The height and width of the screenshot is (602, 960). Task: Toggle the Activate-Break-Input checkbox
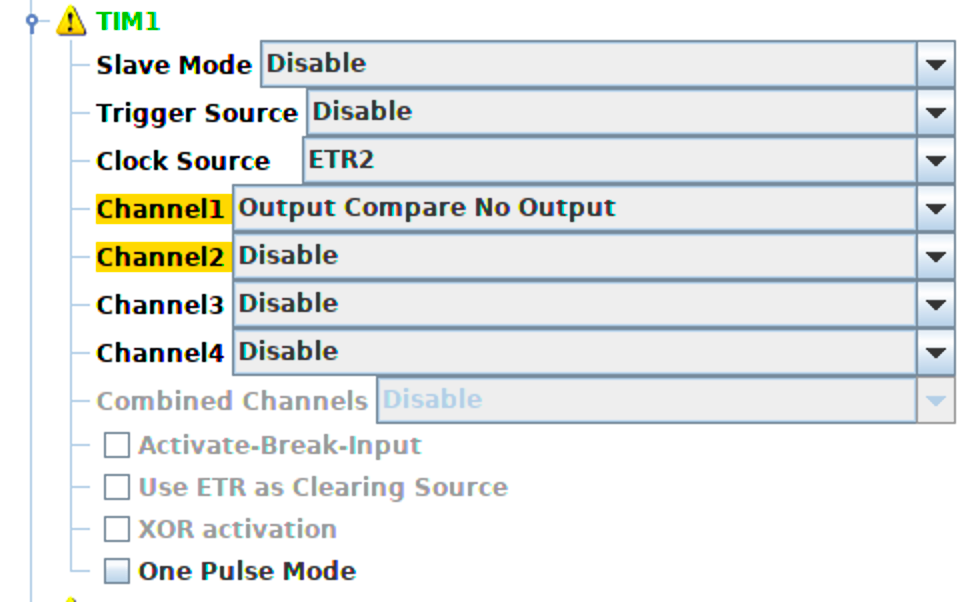pyautogui.click(x=116, y=445)
